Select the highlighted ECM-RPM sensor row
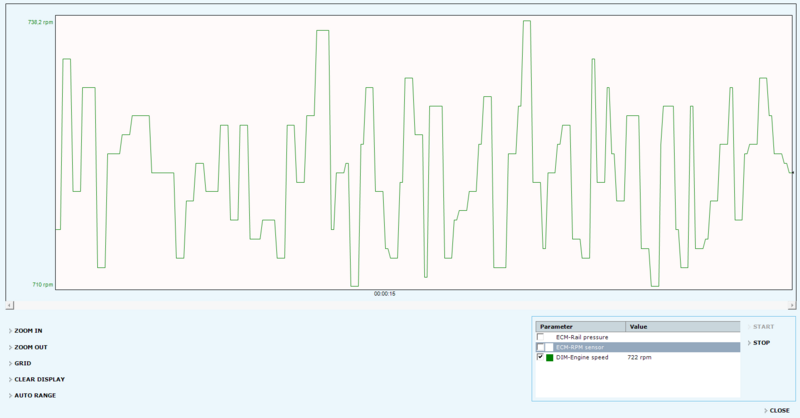Image resolution: width=800 pixels, height=418 pixels. (638, 347)
